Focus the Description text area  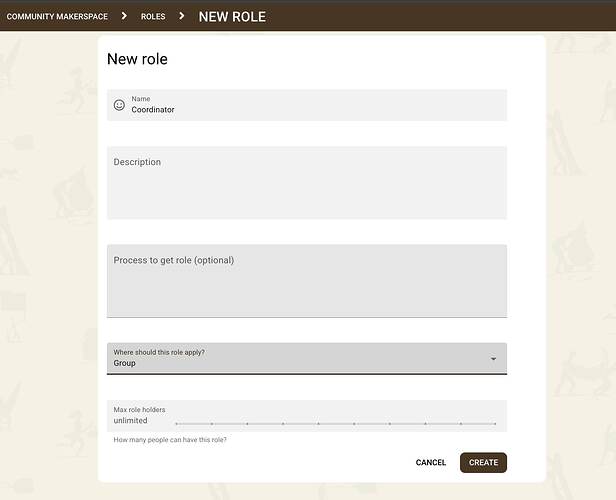click(x=307, y=183)
